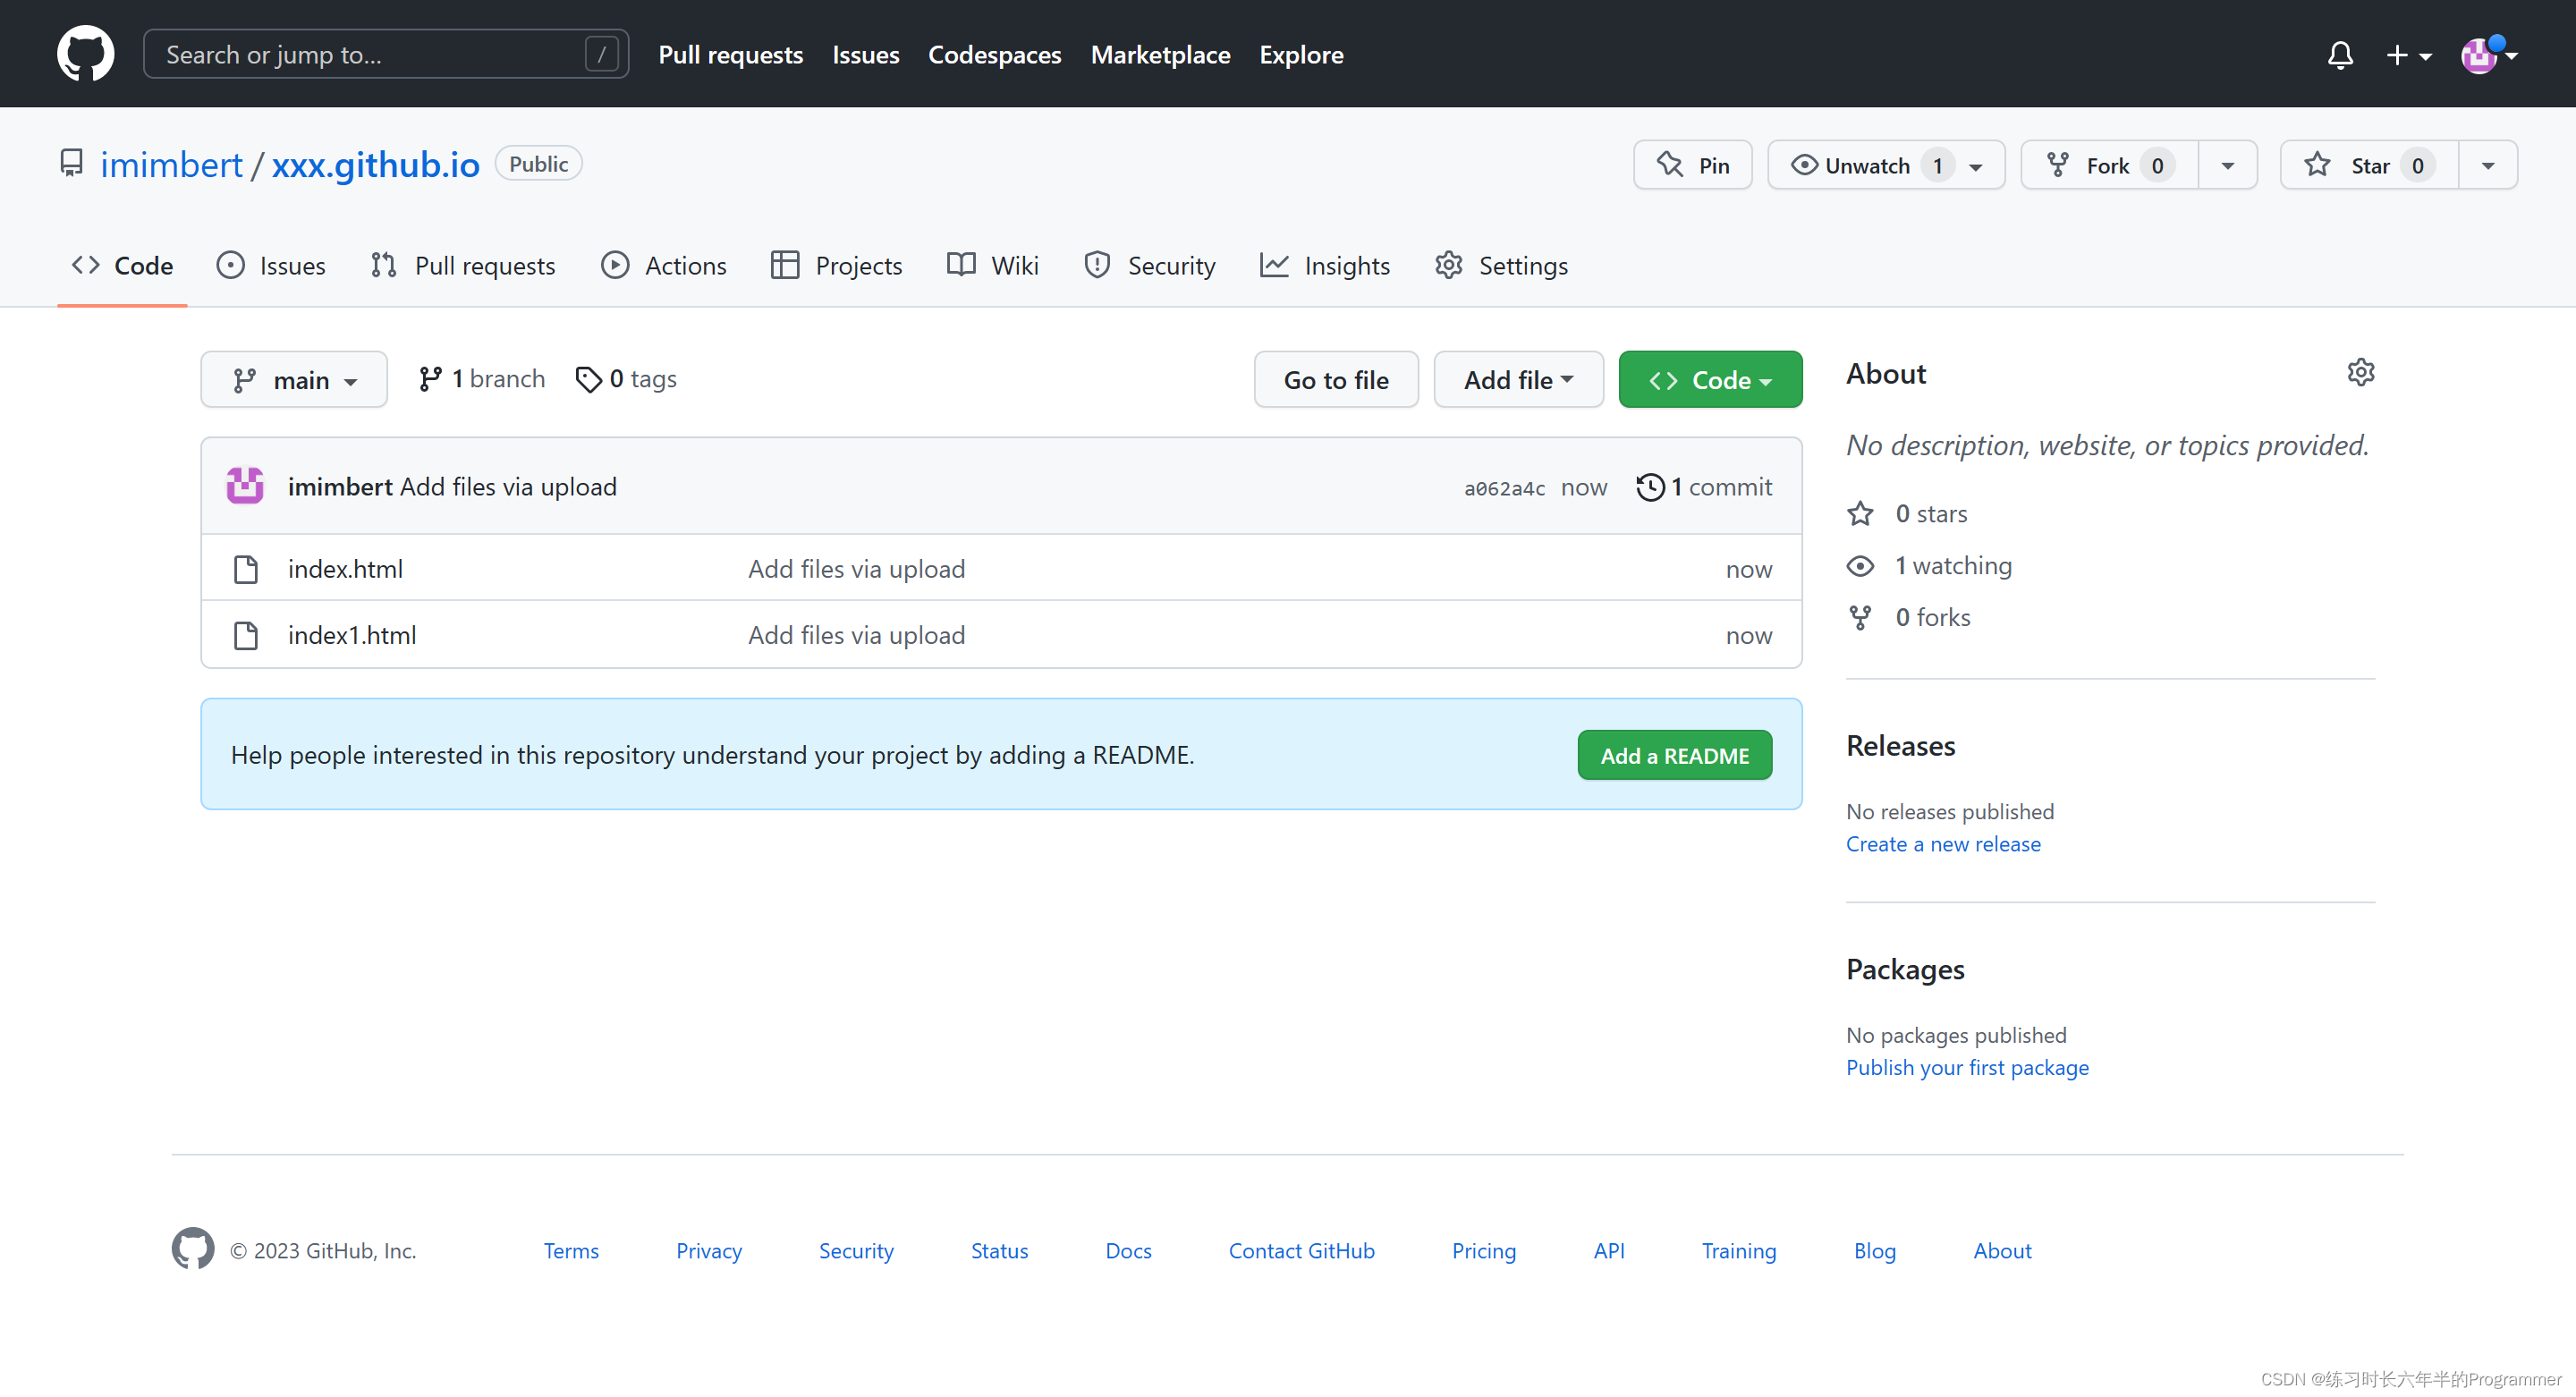Expand the Code button dropdown arrow
Screen dimensions: 2576x1397
(1767, 378)
